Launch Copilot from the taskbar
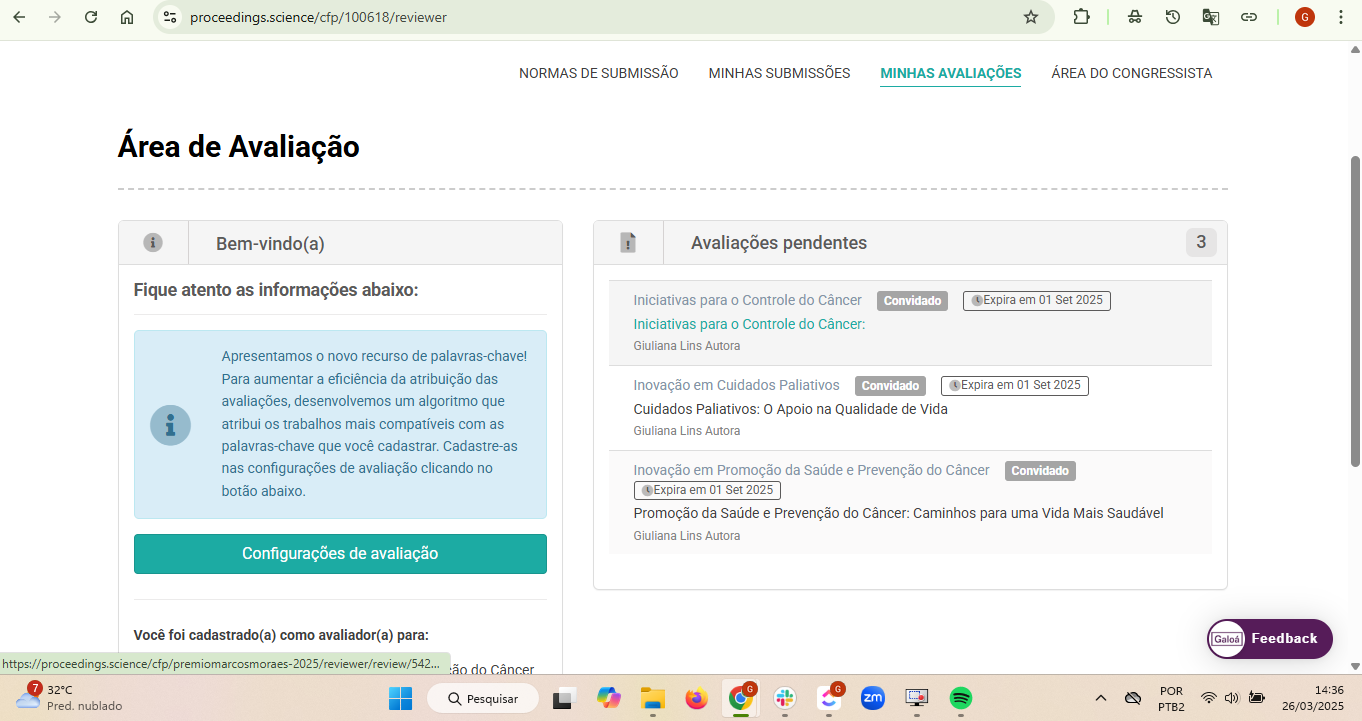 pyautogui.click(x=609, y=698)
